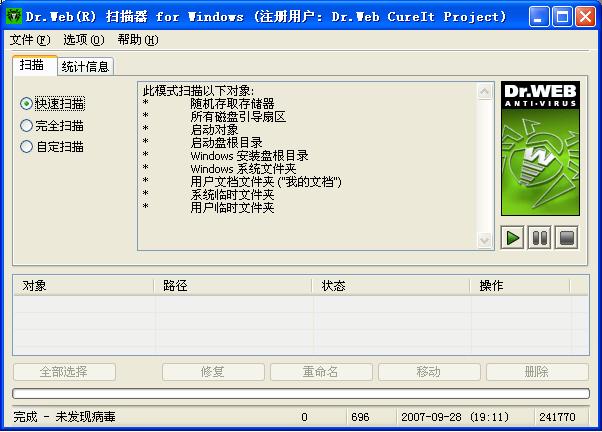Viewport: 602px width, 432px height.
Task: Click the 全部选择 button
Action: click(x=64, y=372)
